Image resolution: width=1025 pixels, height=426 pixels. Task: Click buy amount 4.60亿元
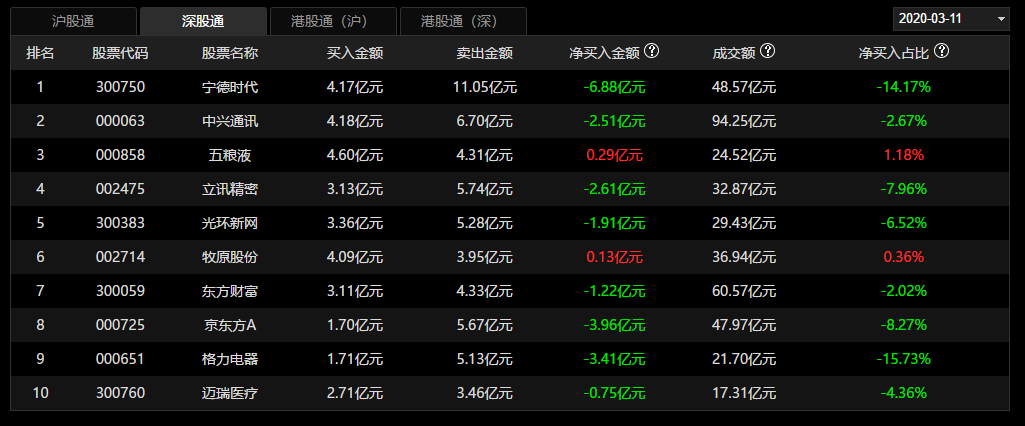(x=355, y=155)
